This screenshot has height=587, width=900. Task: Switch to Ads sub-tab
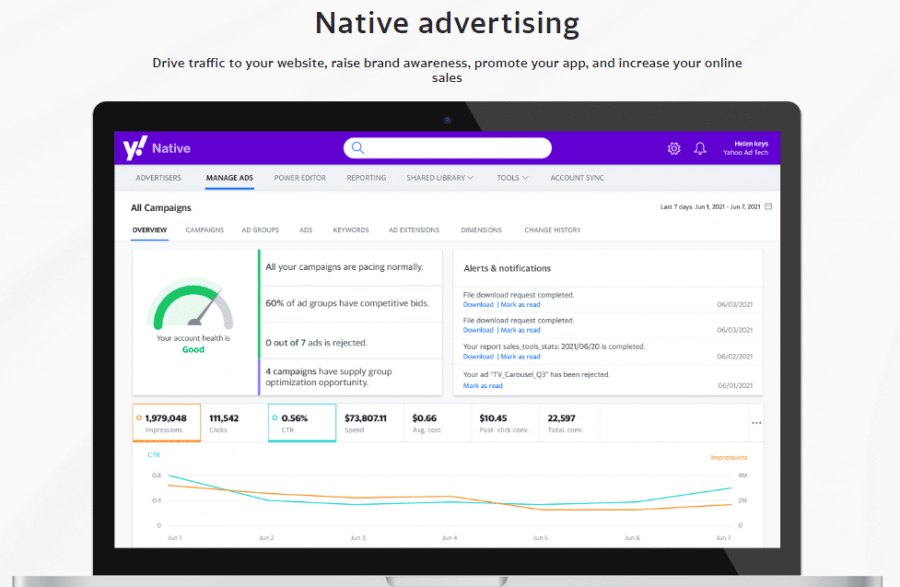[x=306, y=230]
